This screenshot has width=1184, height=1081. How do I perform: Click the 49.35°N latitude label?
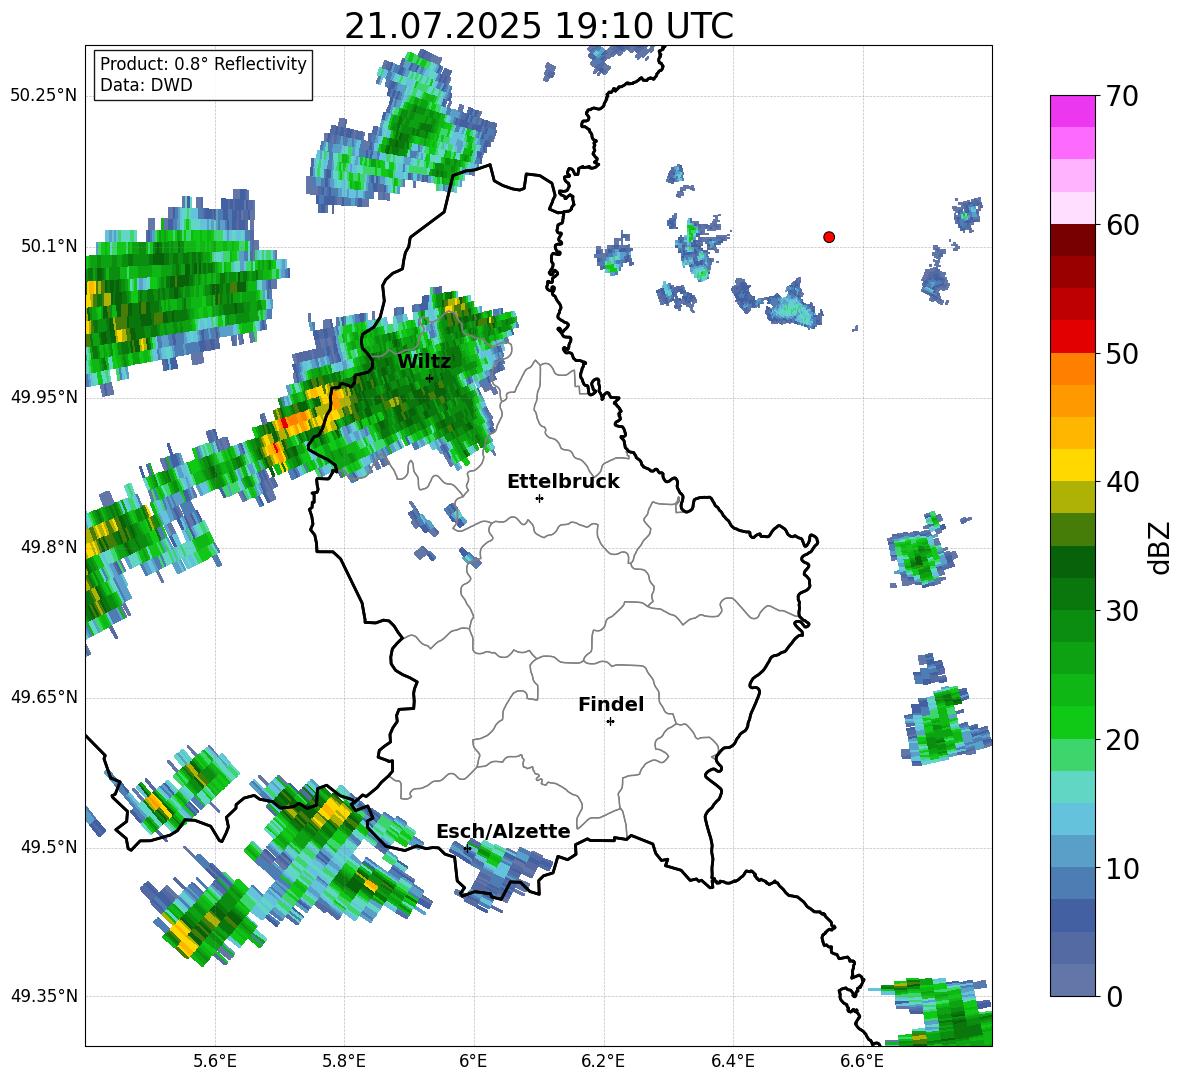(44, 996)
